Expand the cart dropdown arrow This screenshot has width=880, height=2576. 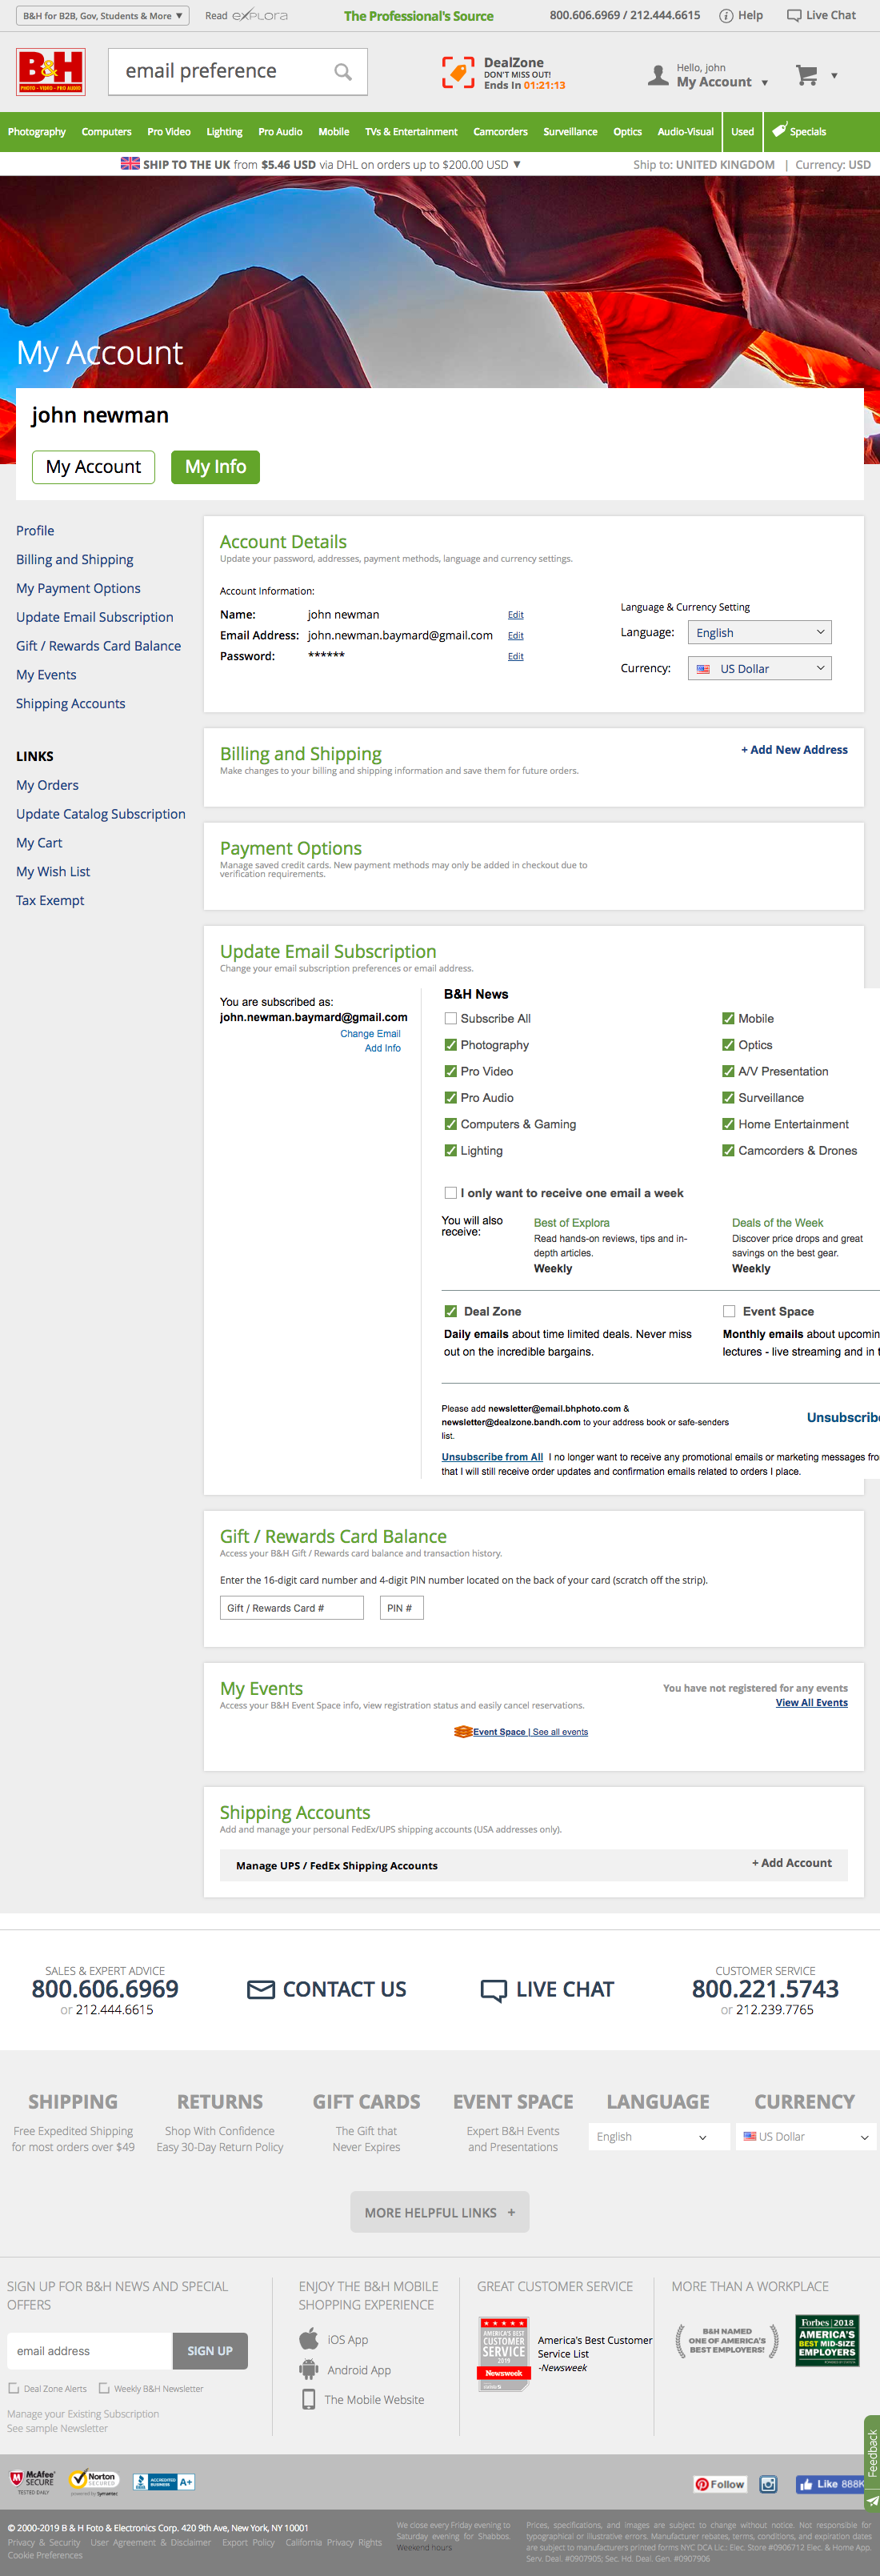pos(834,76)
